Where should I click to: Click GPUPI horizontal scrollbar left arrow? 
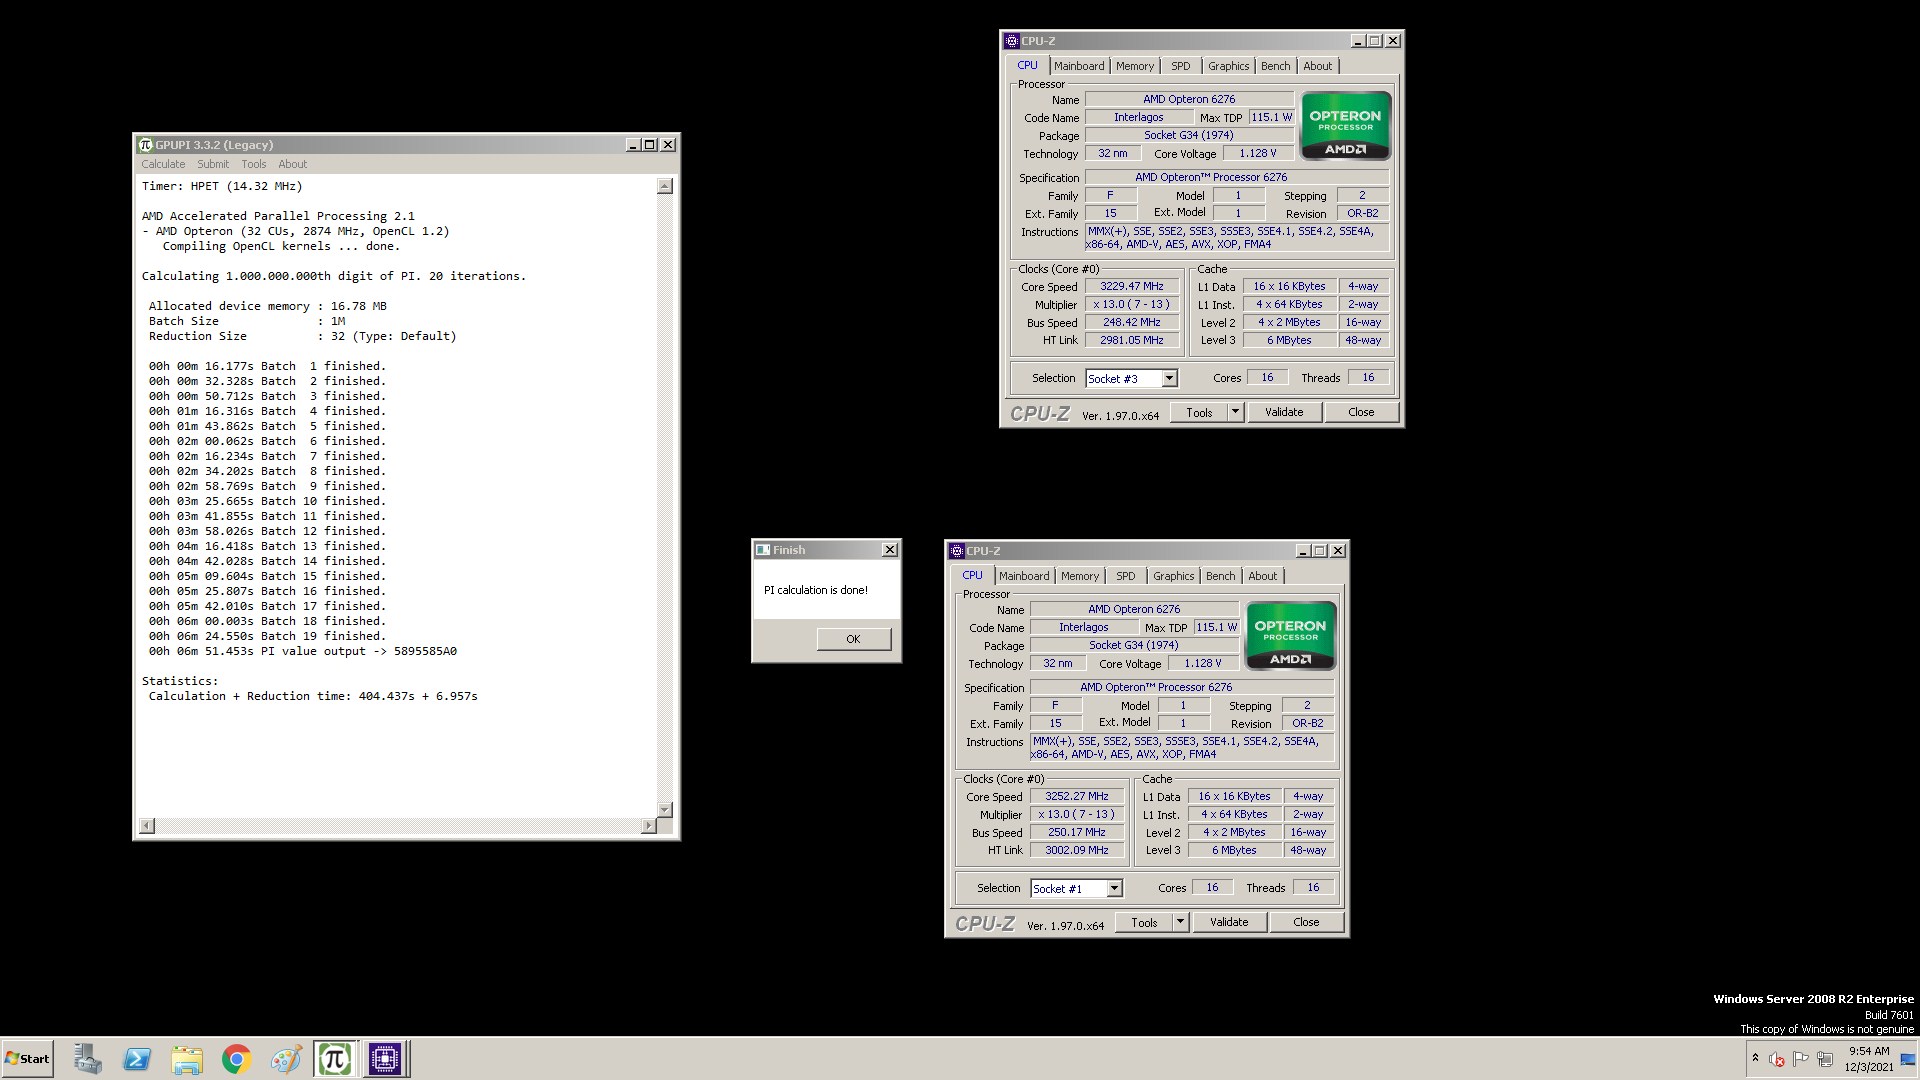(147, 826)
